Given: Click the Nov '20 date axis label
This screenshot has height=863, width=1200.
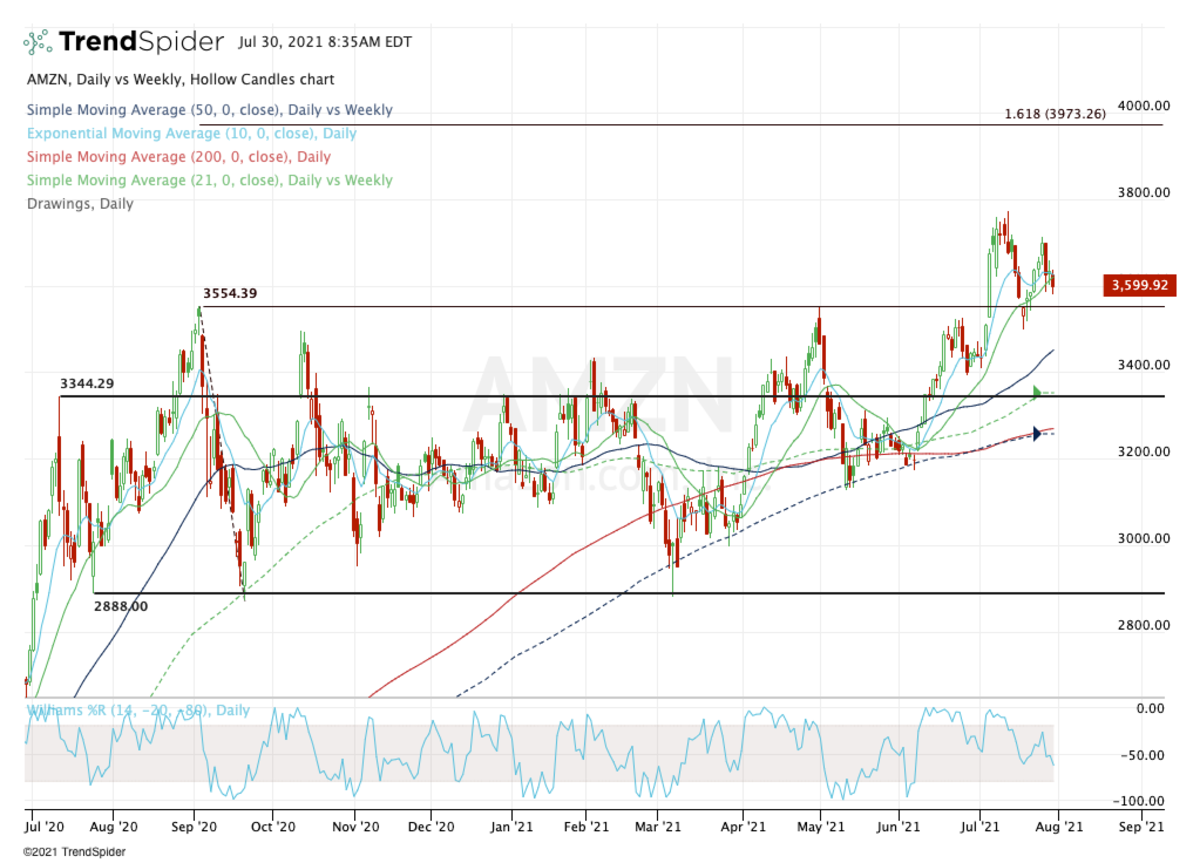Looking at the screenshot, I should click(356, 827).
